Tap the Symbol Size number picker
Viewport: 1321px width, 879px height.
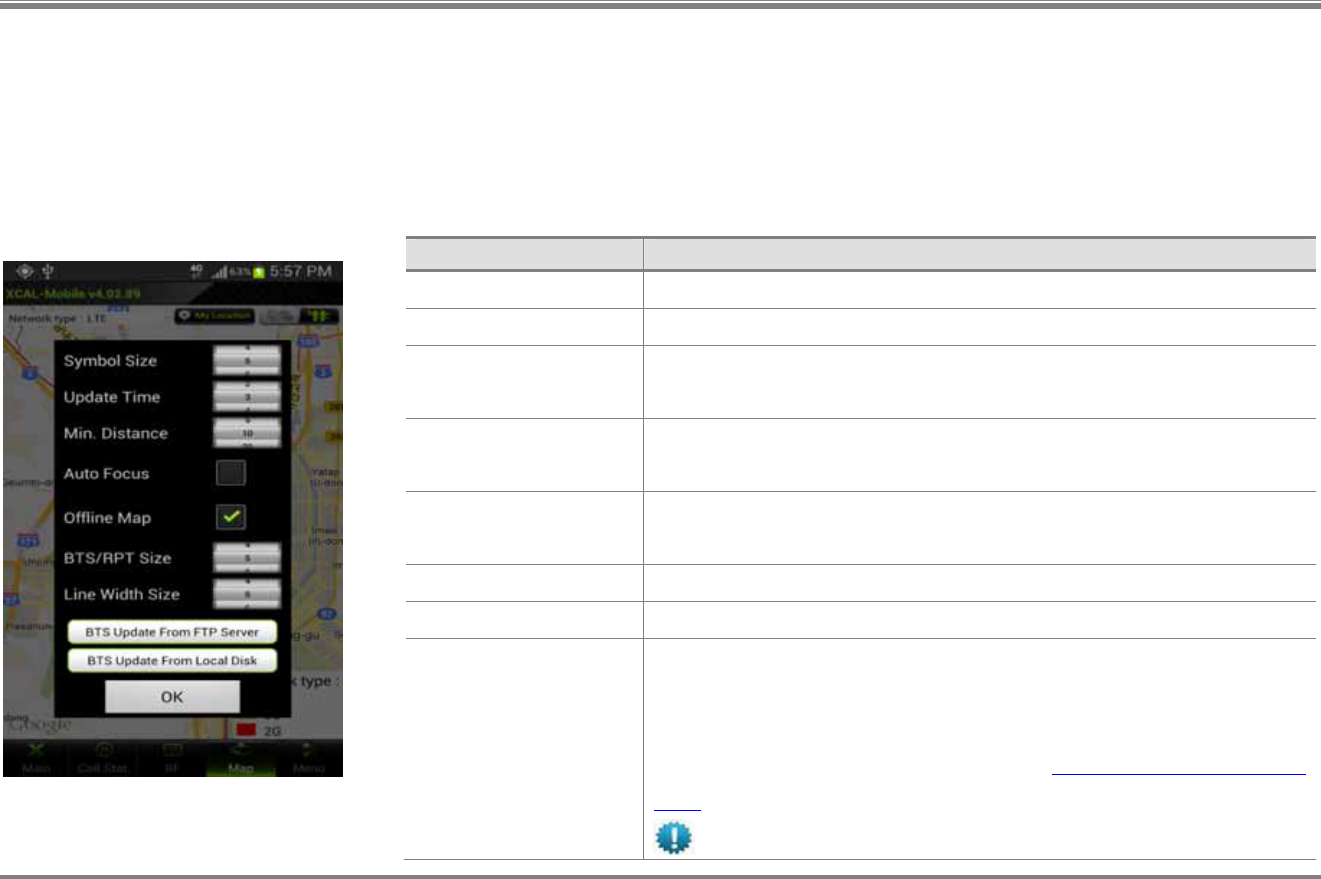tap(248, 360)
